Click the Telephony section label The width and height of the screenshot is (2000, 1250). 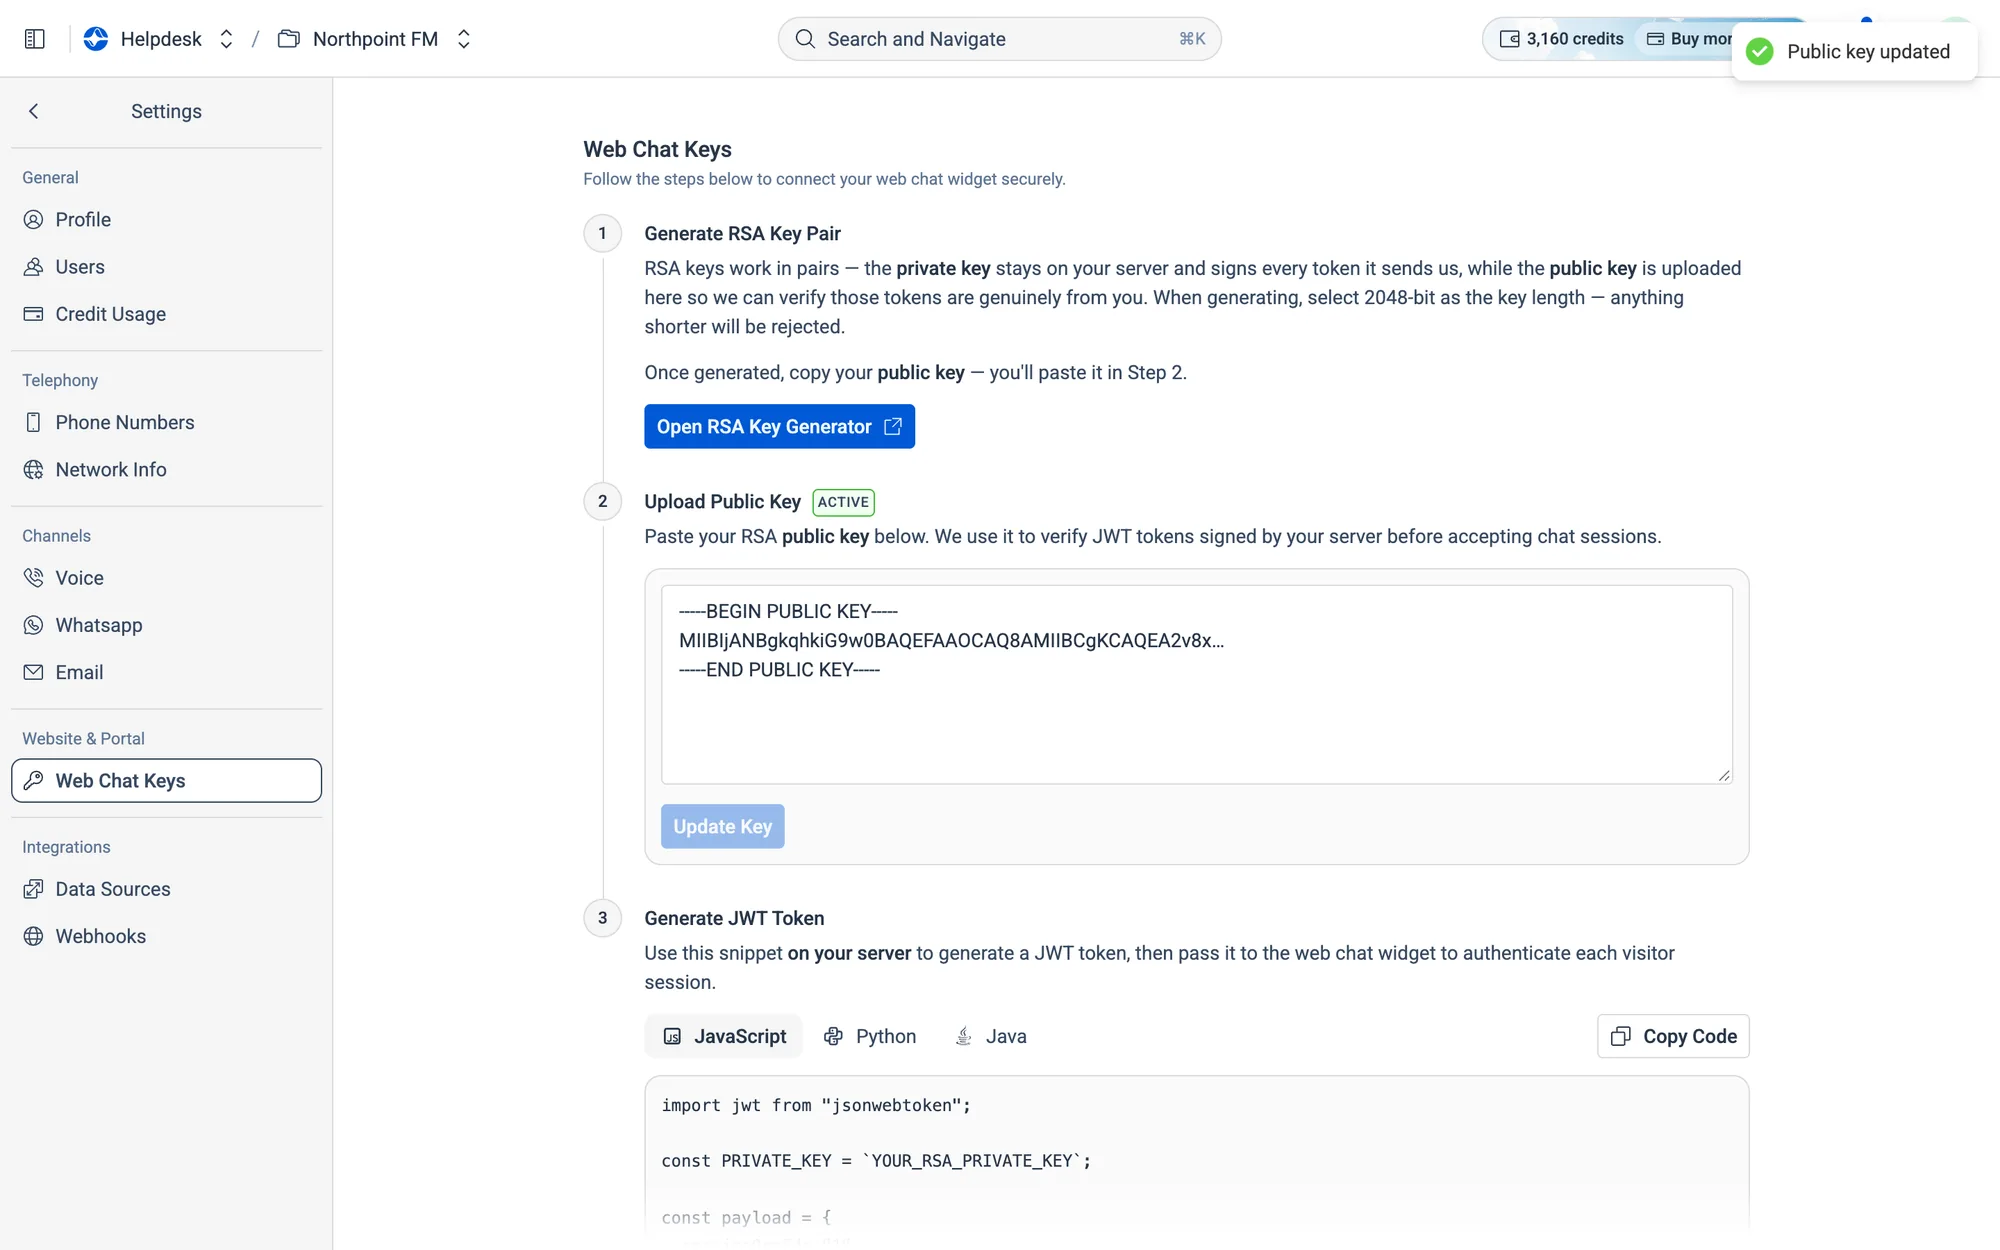pos(60,380)
